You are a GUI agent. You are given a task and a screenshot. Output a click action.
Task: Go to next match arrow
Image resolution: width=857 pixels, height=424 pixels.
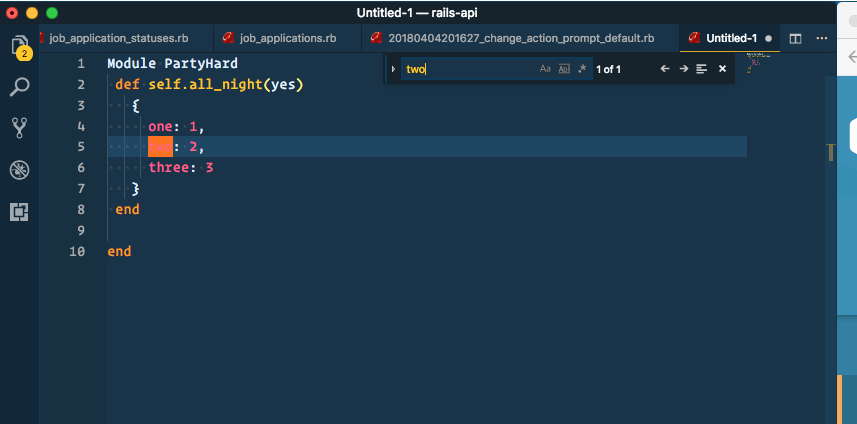(683, 69)
